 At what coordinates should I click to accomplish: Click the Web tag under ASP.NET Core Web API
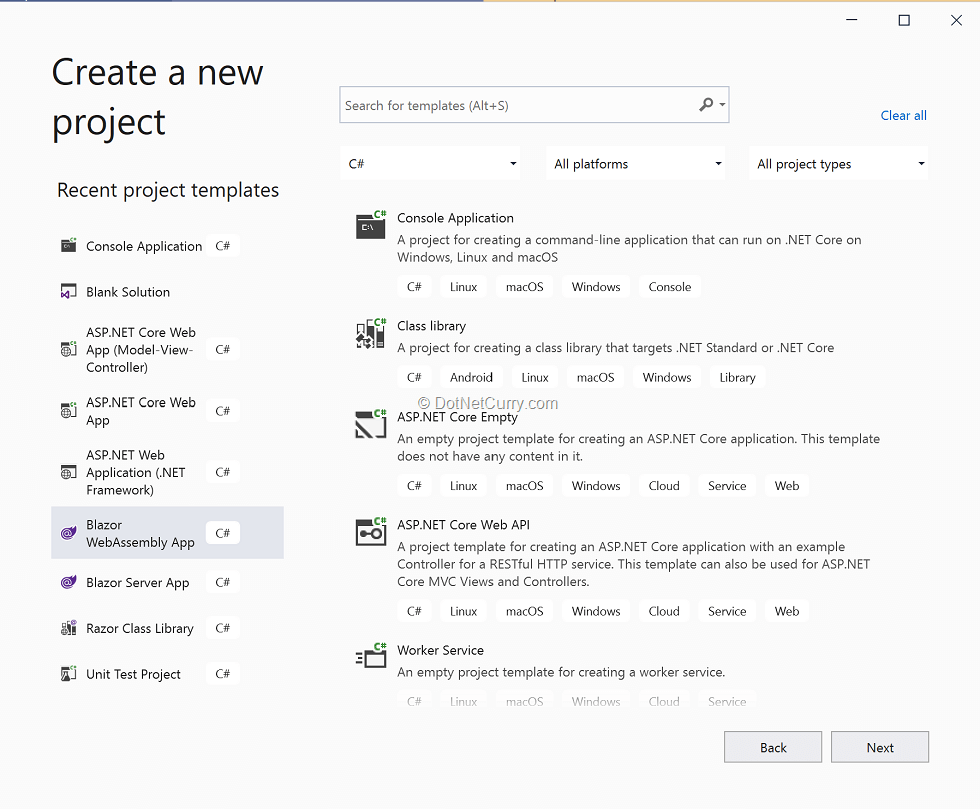787,611
